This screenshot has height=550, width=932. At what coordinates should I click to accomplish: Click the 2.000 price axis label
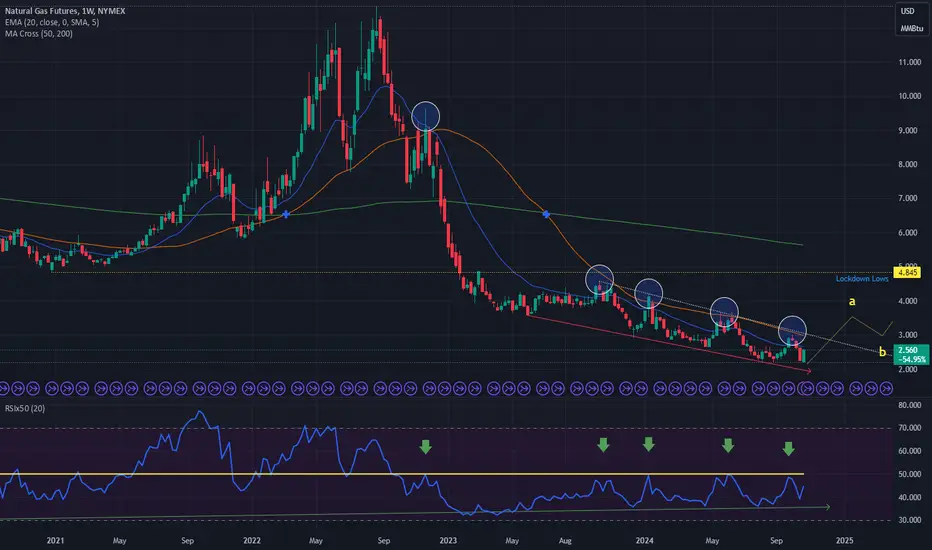(x=909, y=370)
